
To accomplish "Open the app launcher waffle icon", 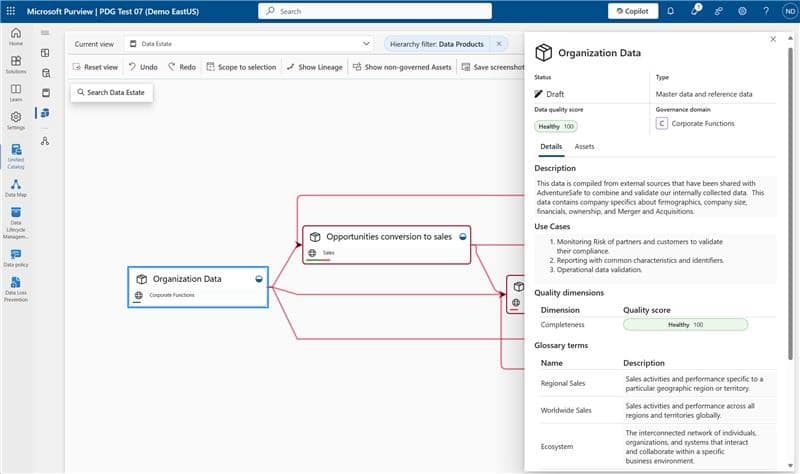I will pos(10,11).
